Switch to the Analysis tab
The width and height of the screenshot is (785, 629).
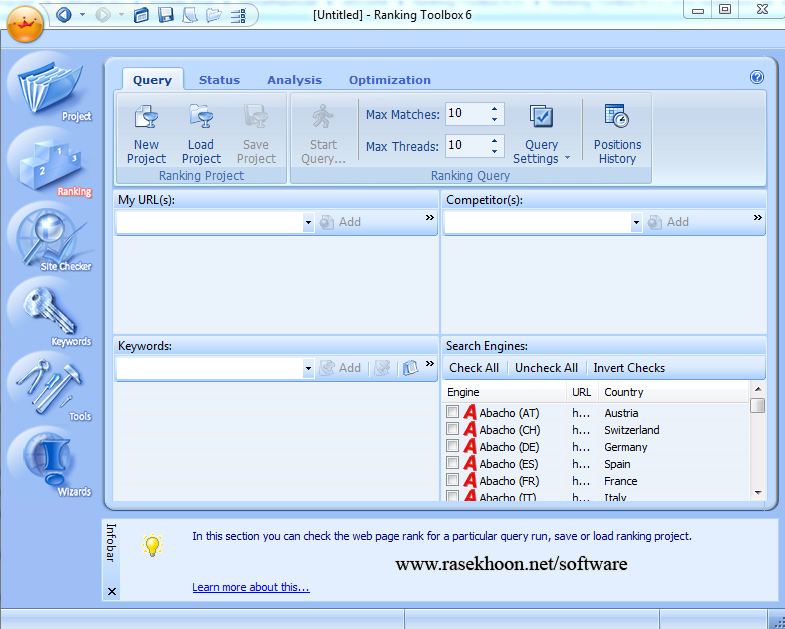[x=294, y=80]
